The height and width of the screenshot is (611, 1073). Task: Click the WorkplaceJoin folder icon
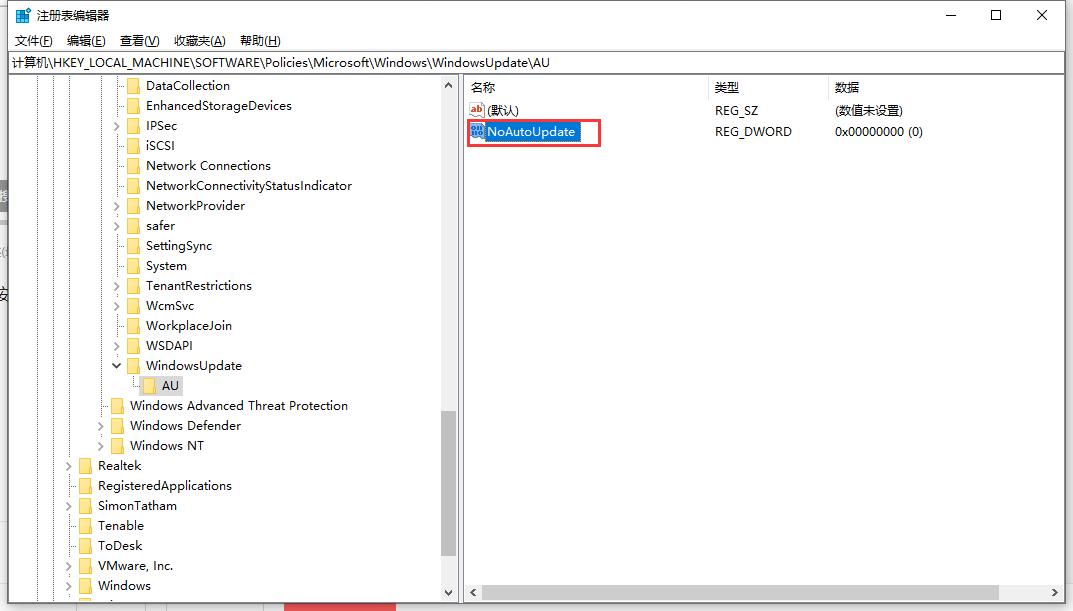pyautogui.click(x=133, y=326)
